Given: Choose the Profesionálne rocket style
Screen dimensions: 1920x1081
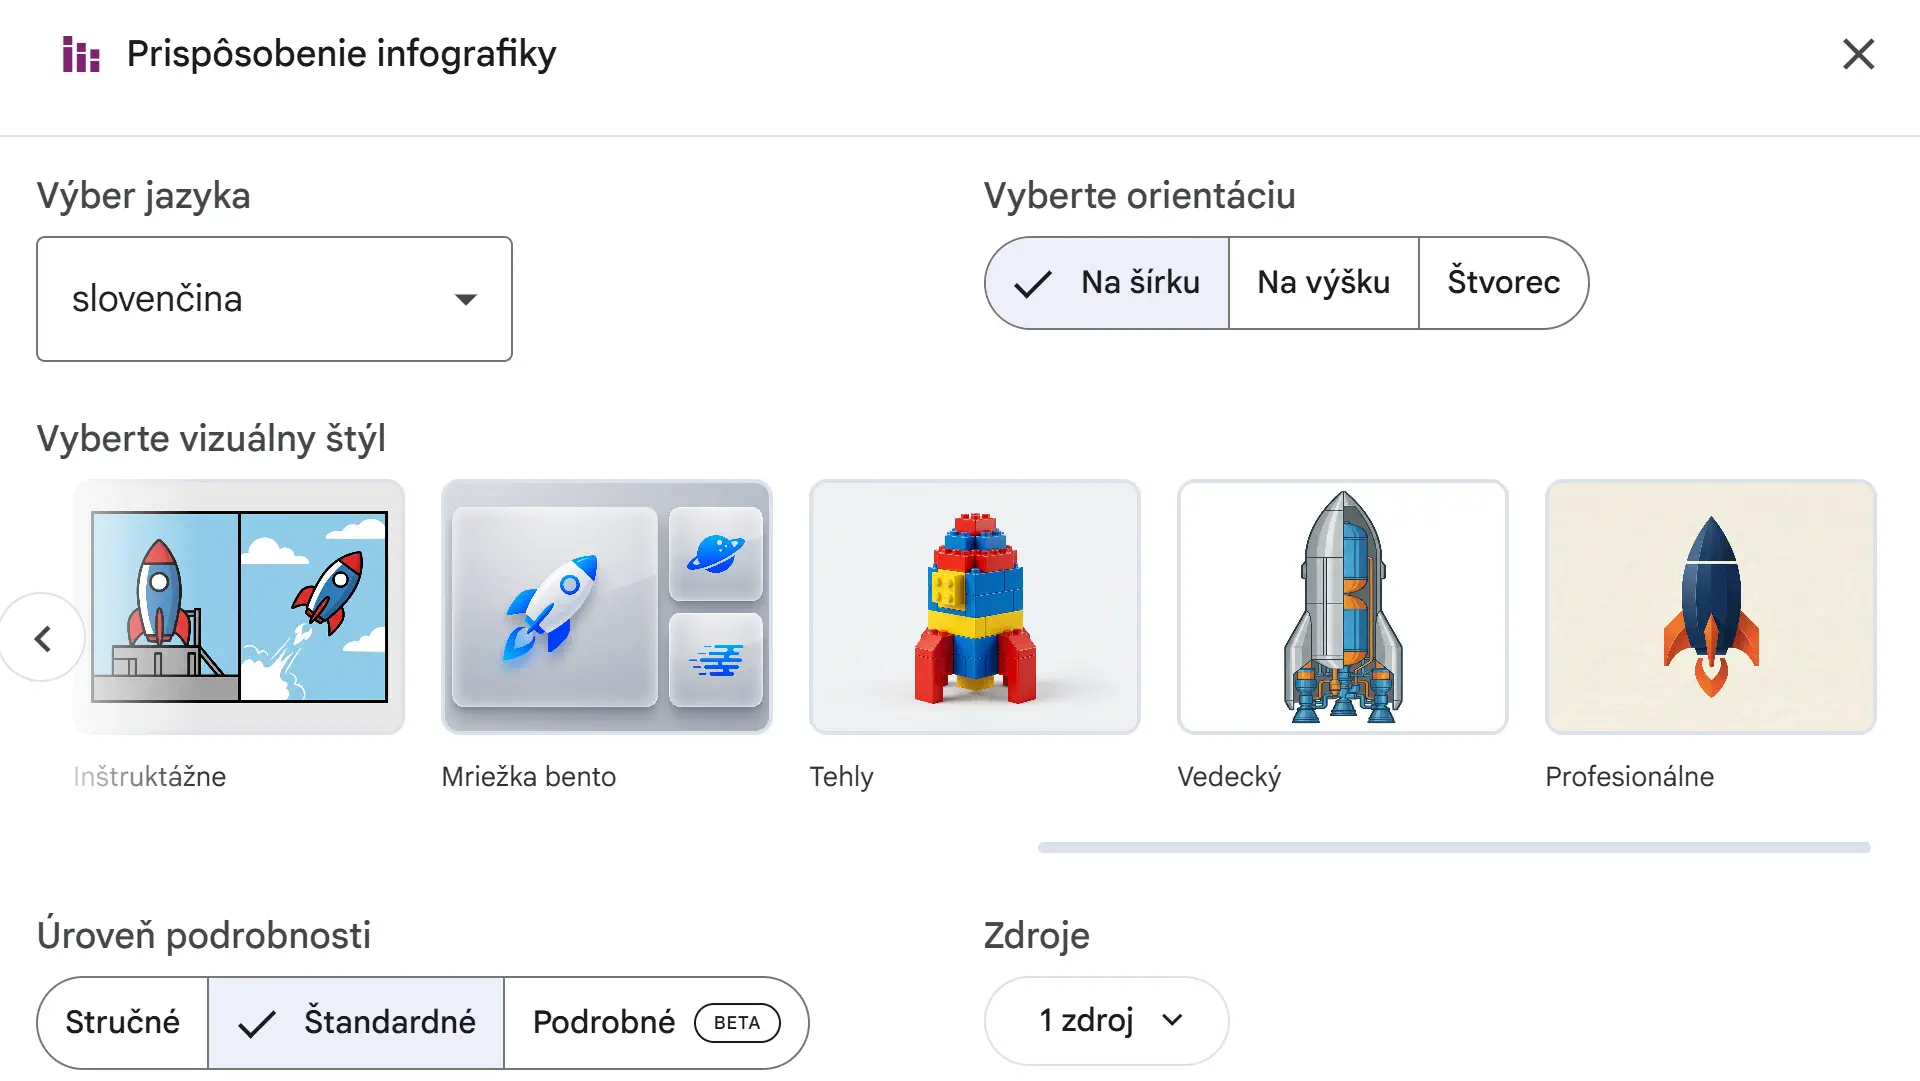Looking at the screenshot, I should click(1711, 607).
